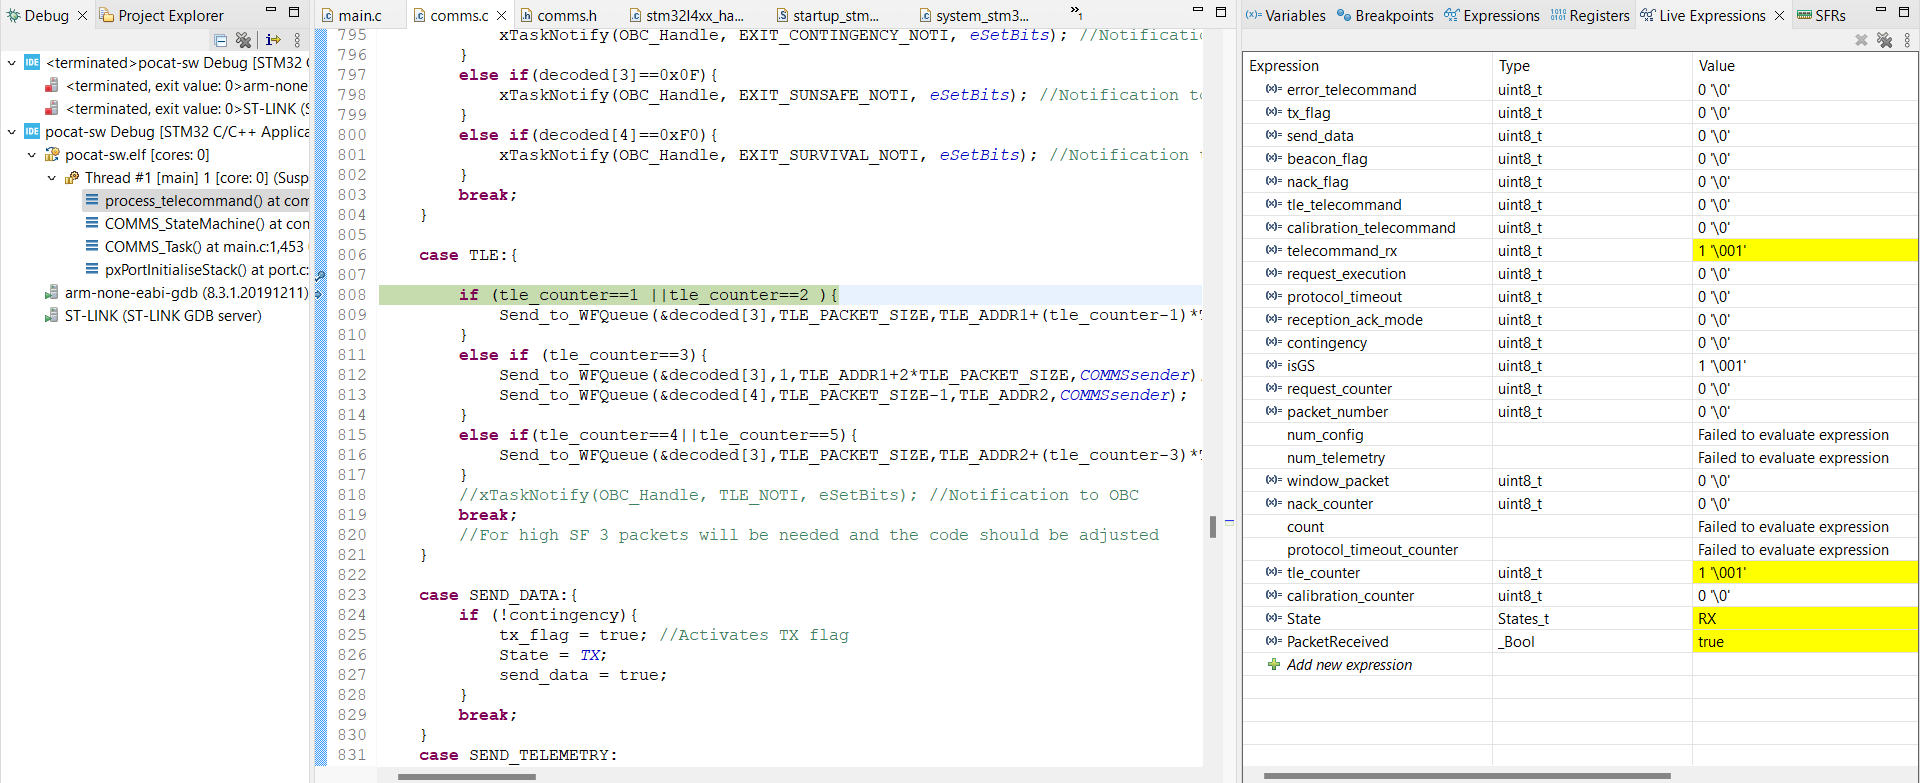
Task: Switch to the Breakpoints tab
Action: tap(1385, 15)
